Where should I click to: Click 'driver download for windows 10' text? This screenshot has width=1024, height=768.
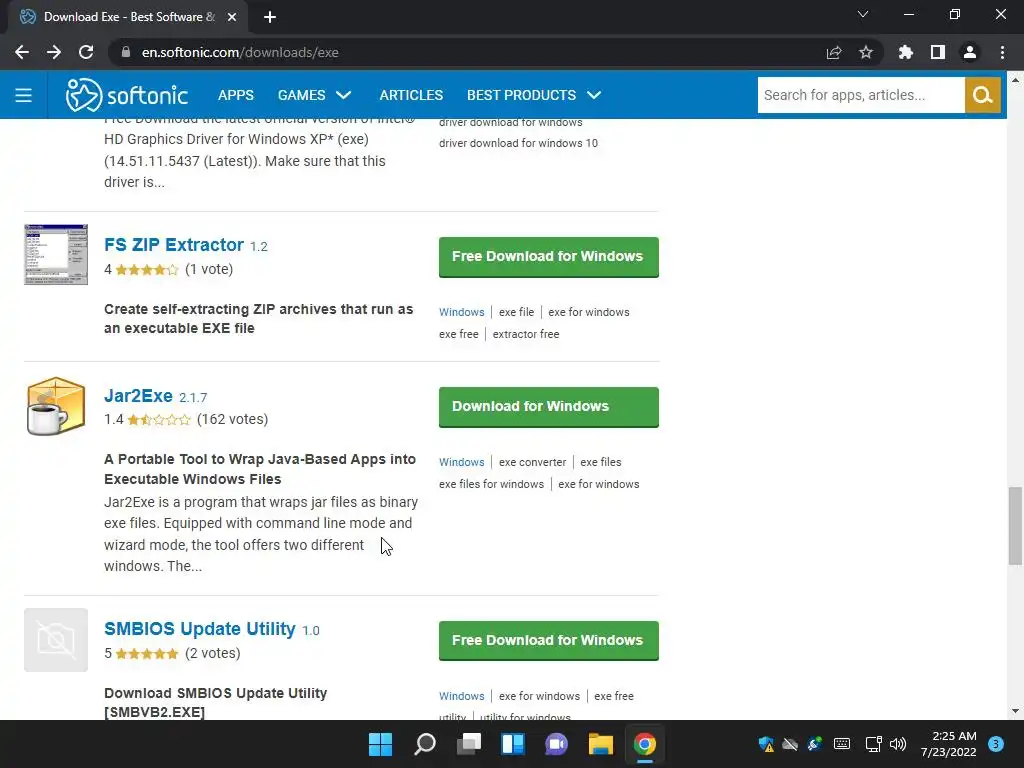point(518,143)
